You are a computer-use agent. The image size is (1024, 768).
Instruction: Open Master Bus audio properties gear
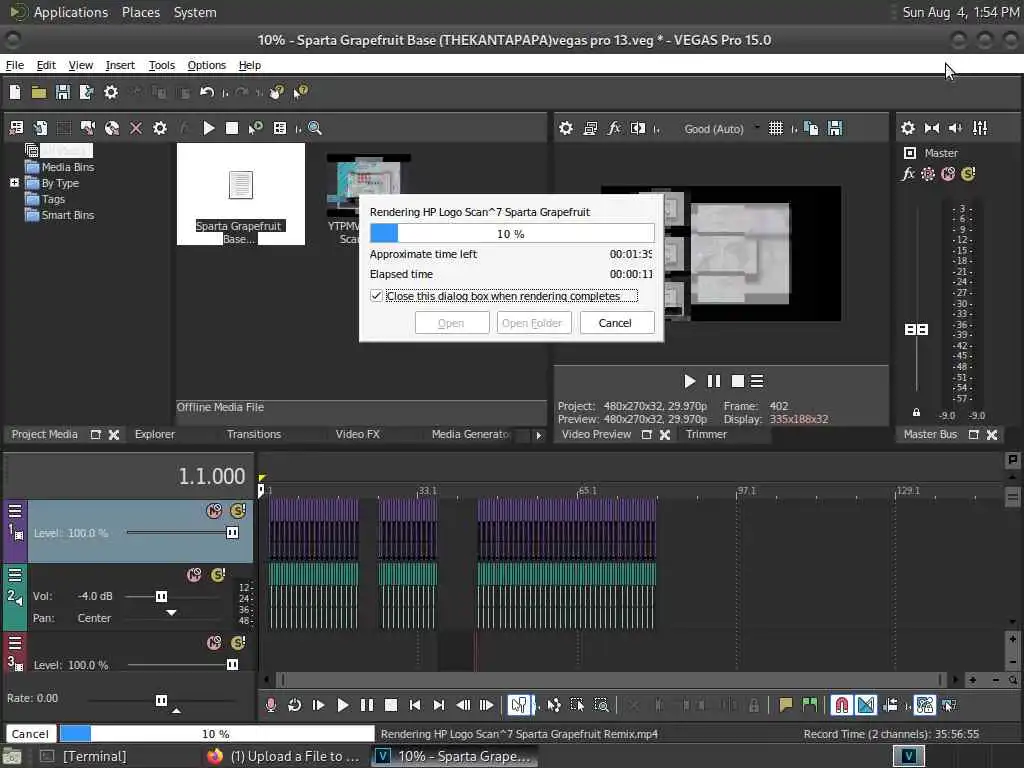click(908, 128)
